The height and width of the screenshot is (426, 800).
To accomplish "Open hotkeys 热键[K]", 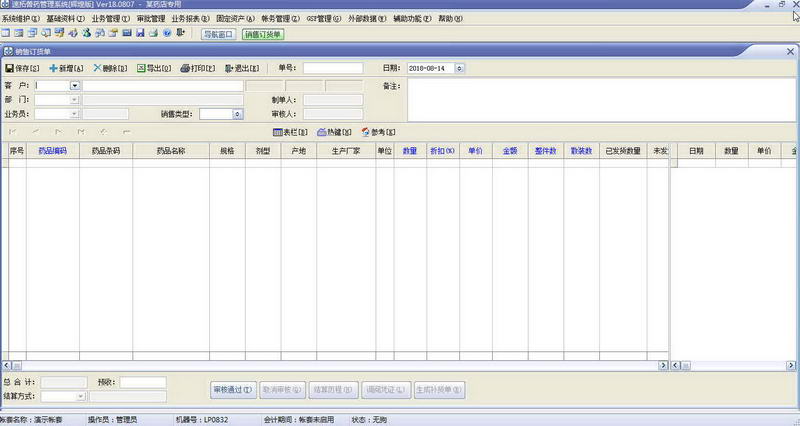I will click(x=334, y=132).
